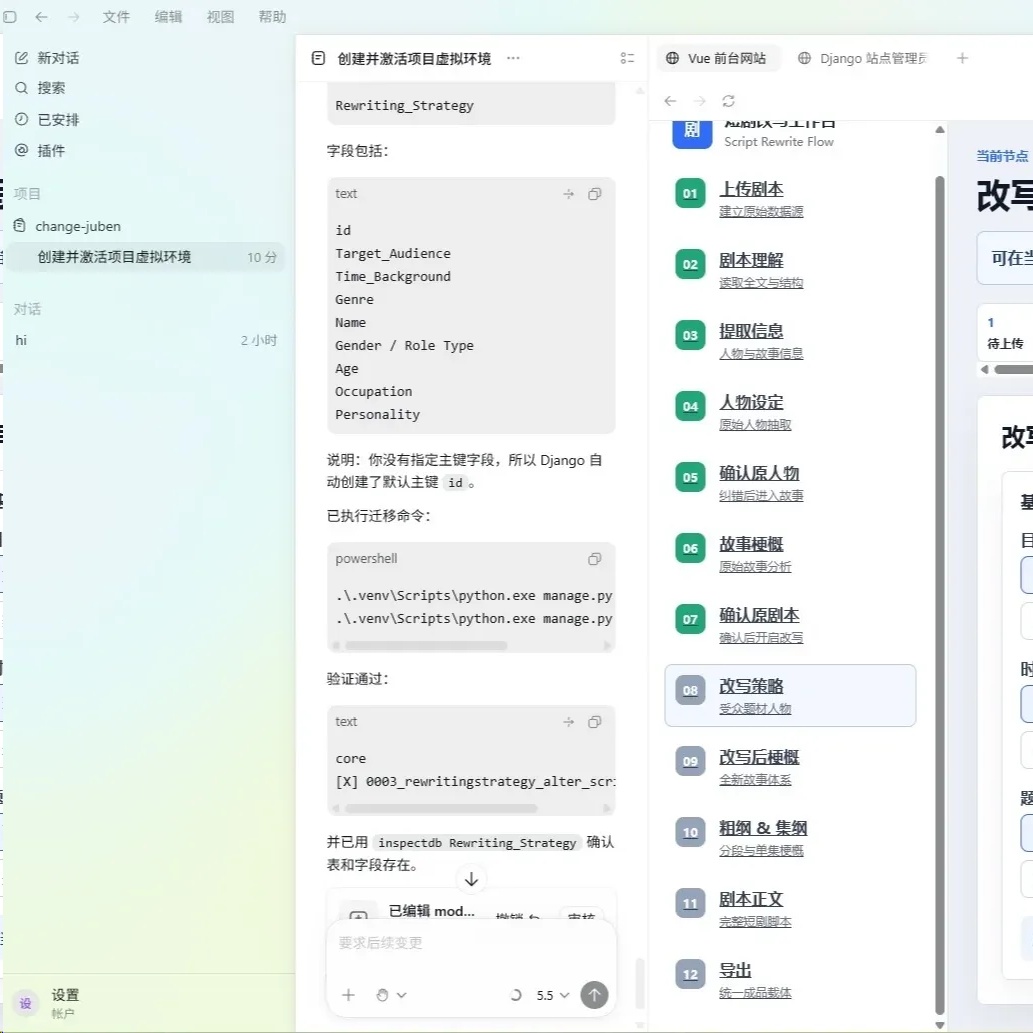Toggle word wrap on the core migration code block

pyautogui.click(x=569, y=722)
